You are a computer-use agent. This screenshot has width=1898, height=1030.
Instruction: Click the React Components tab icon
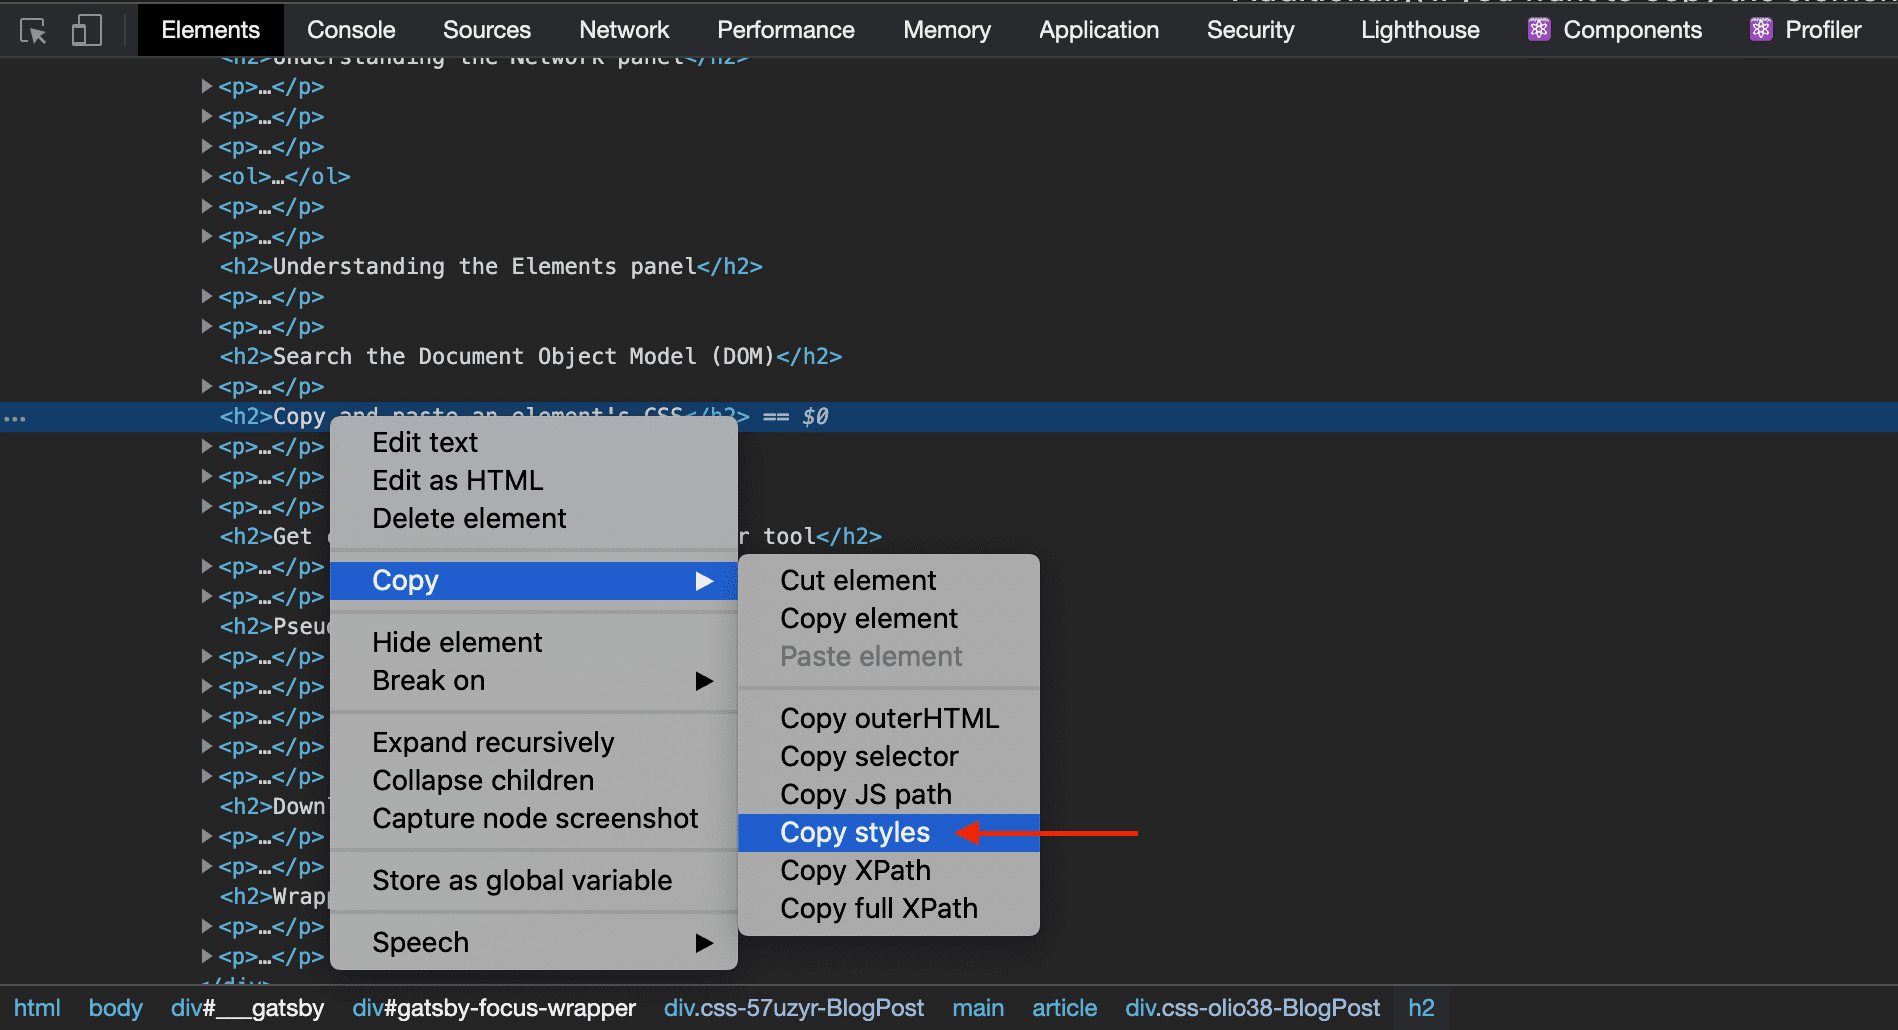pos(1539,30)
